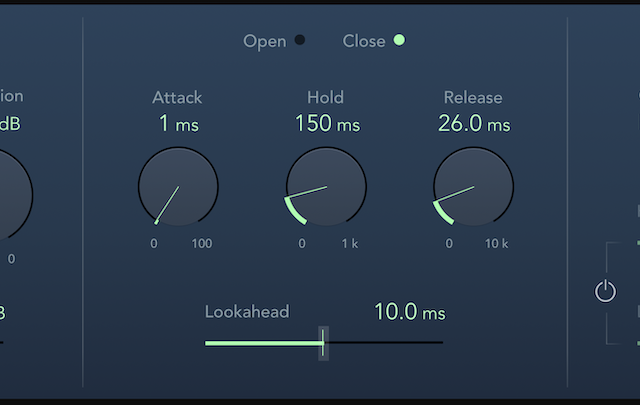Click the Hold knob
Viewport: 640px width, 405px height.
pos(326,187)
